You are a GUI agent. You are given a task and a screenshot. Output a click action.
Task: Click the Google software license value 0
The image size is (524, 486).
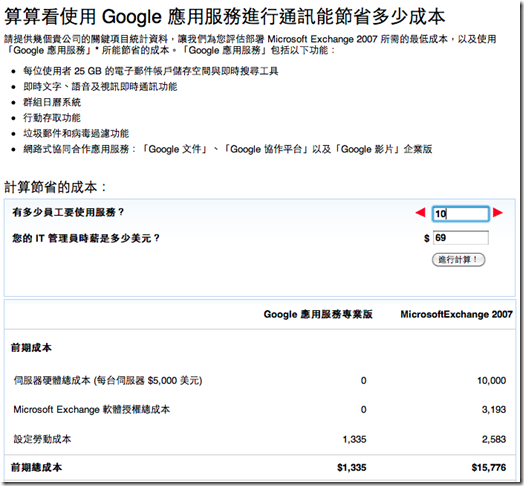click(363, 409)
